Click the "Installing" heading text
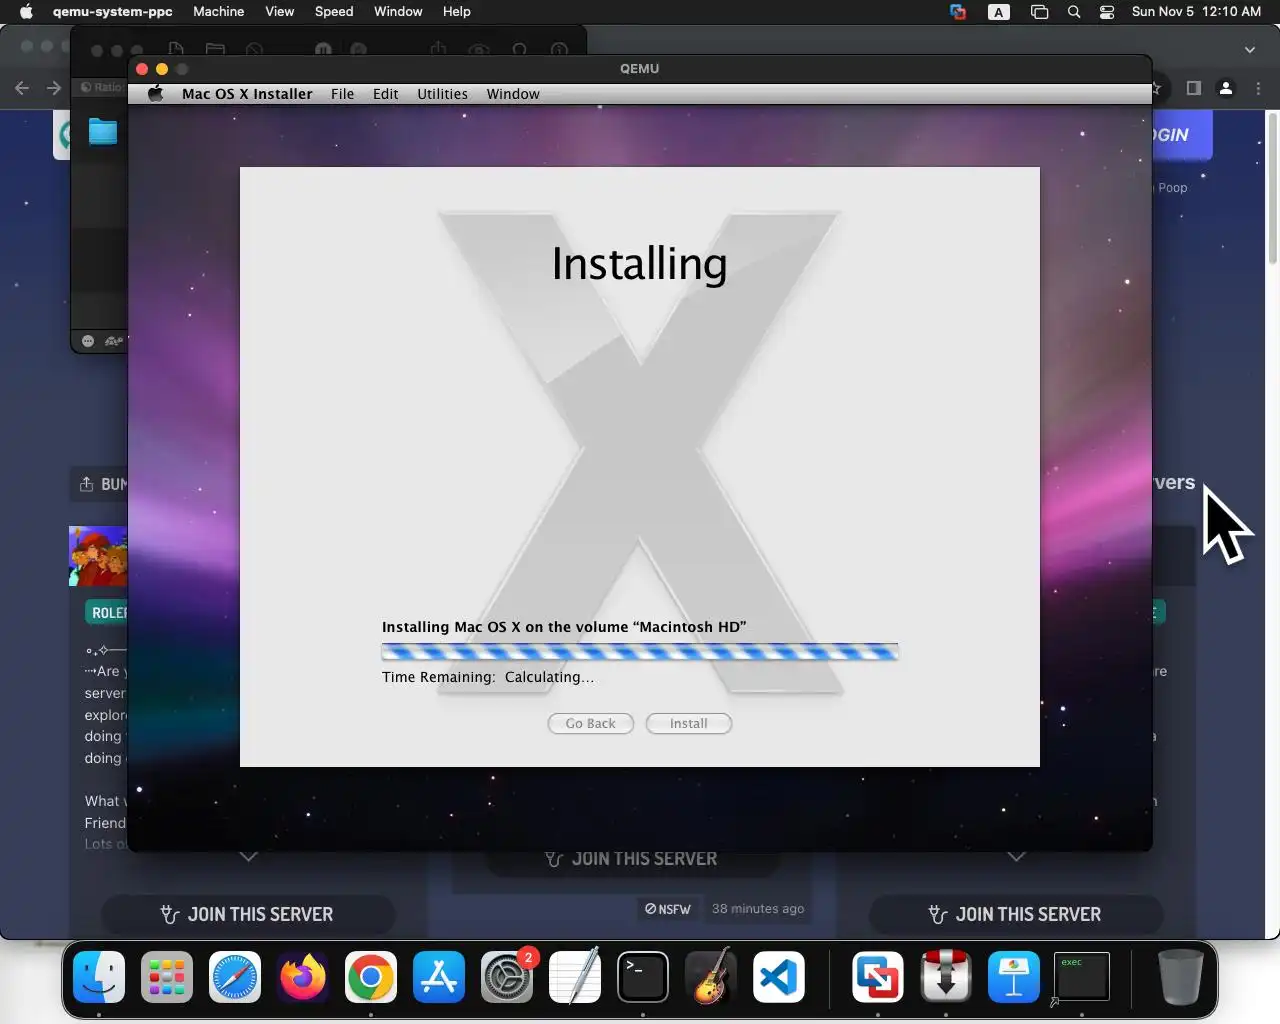 640,264
